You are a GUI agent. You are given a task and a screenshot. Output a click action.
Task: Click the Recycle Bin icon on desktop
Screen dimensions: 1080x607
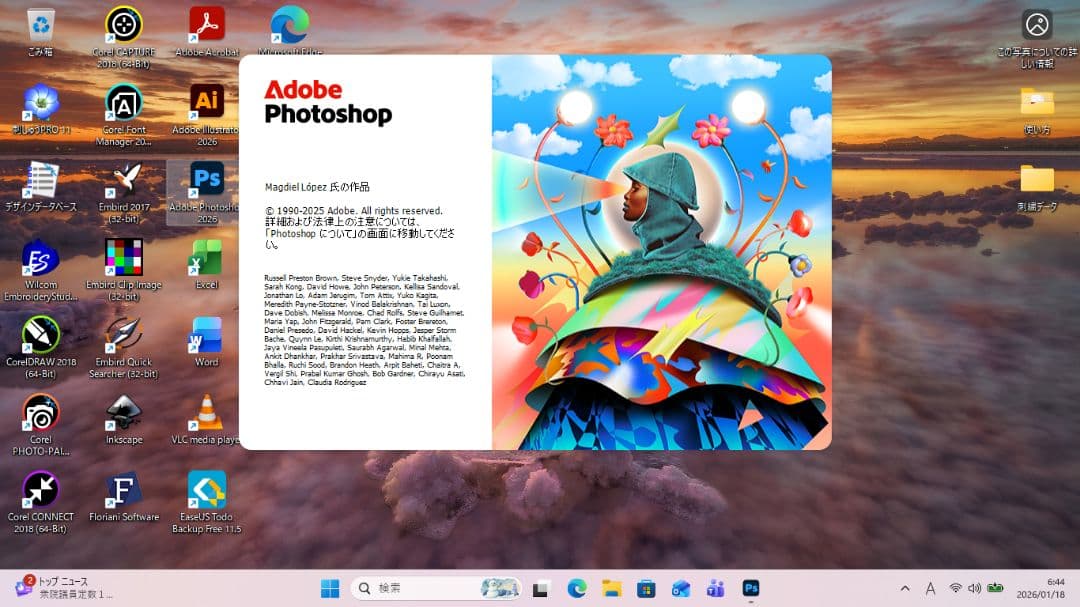coord(41,24)
